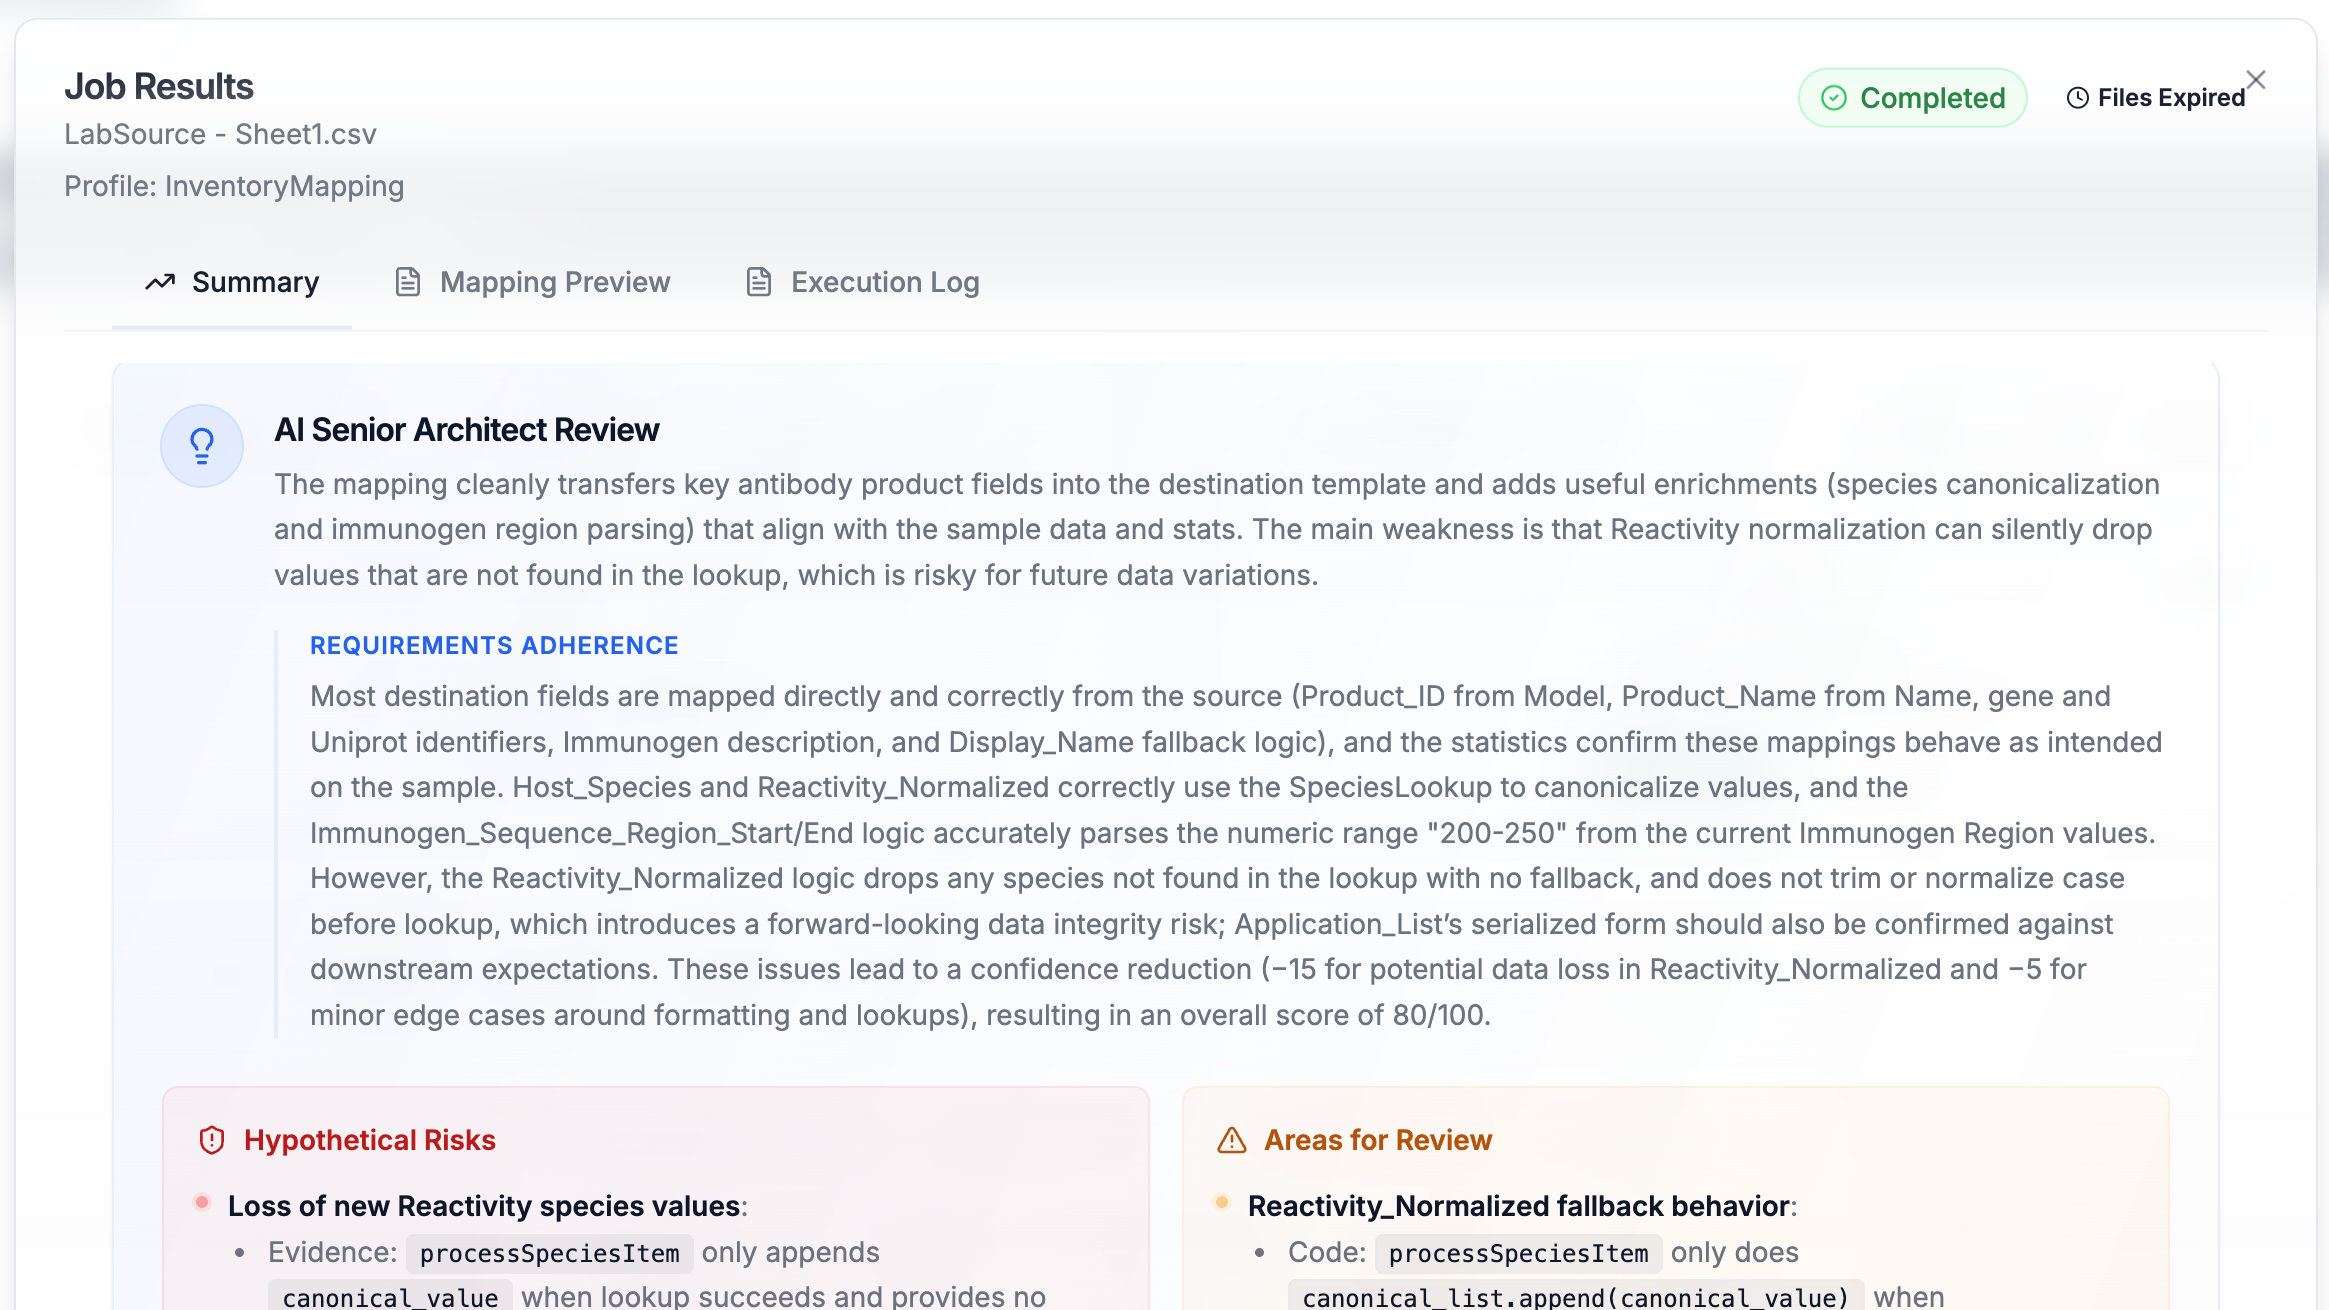Select the shield icon next to Hypothetical Risks
The image size is (2329, 1310).
pyautogui.click(x=210, y=1139)
